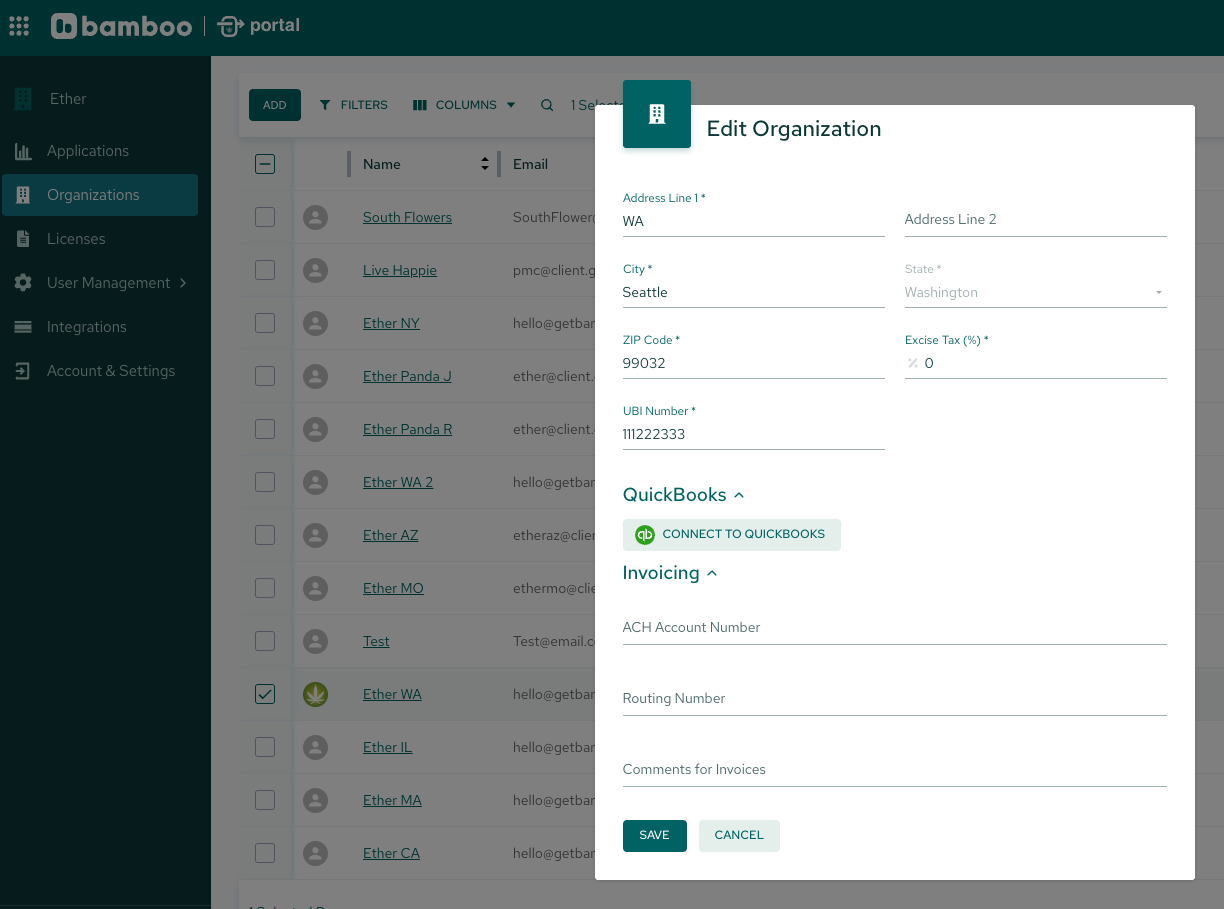This screenshot has height=909, width=1224.
Task: Open the State dropdown showing Washington
Action: tap(1035, 293)
